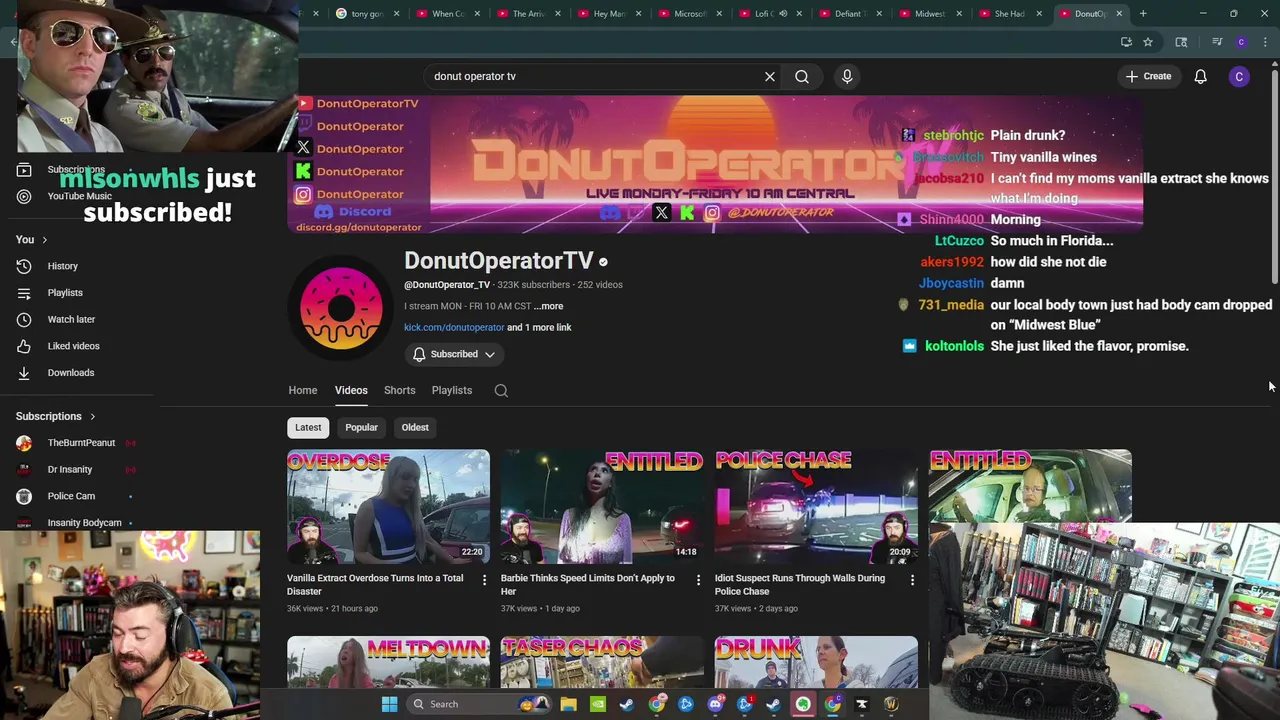The width and height of the screenshot is (1280, 720).
Task: Open a new browser tab
Action: click(1143, 14)
